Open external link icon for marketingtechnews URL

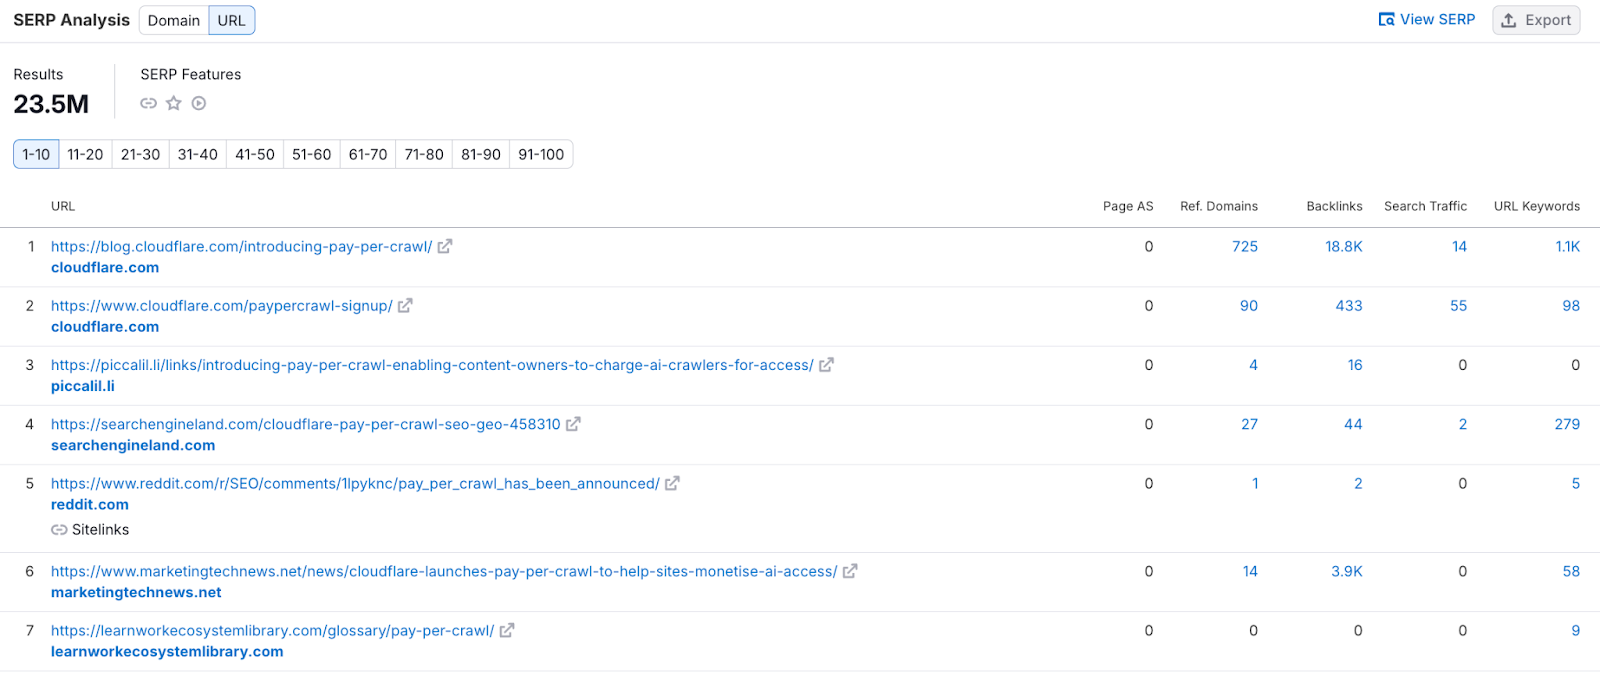[850, 571]
